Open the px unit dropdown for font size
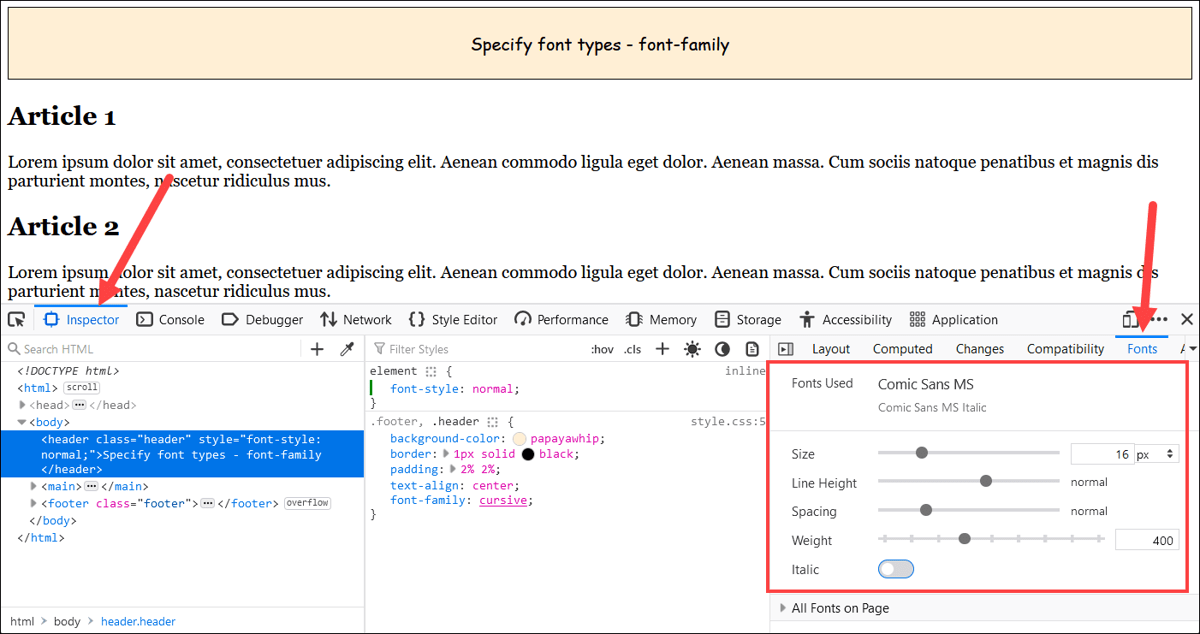Viewport: 1200px width, 634px height. 1156,453
